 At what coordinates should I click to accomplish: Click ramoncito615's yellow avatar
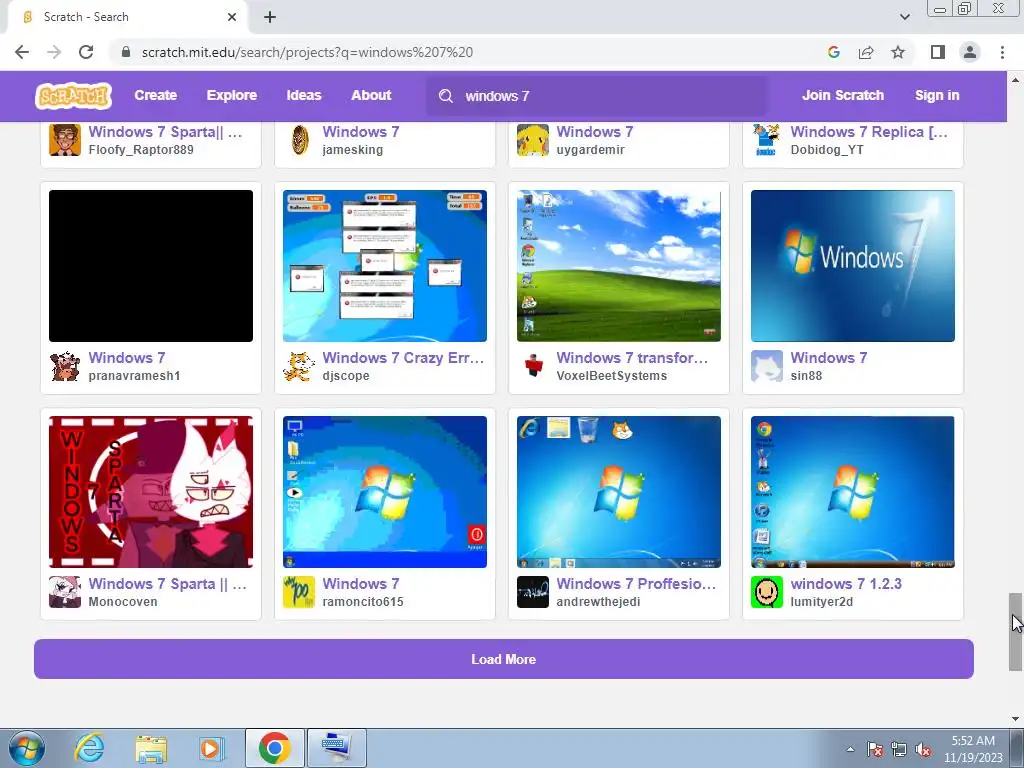299,592
